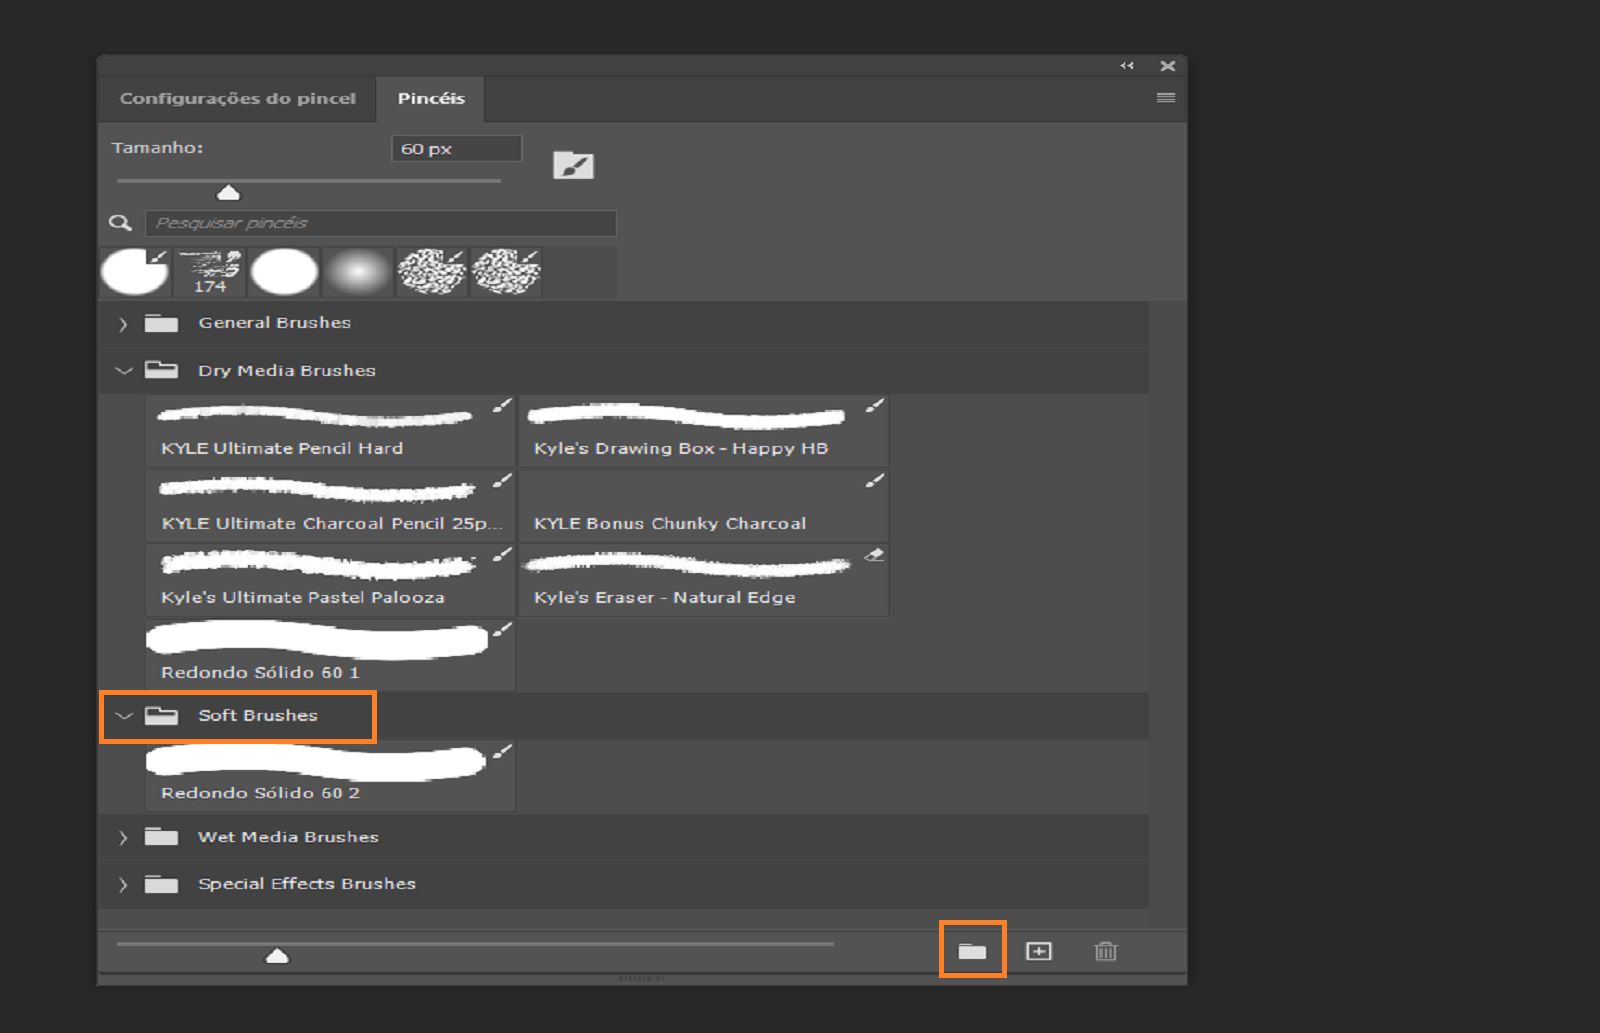The image size is (1600, 1033).
Task: Create a new brush preset
Action: [1039, 951]
